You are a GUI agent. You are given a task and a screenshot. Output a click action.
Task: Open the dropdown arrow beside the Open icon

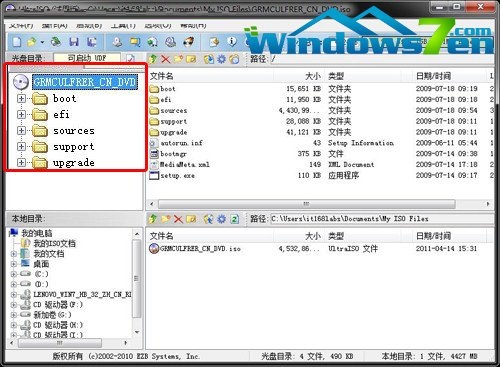(42, 42)
